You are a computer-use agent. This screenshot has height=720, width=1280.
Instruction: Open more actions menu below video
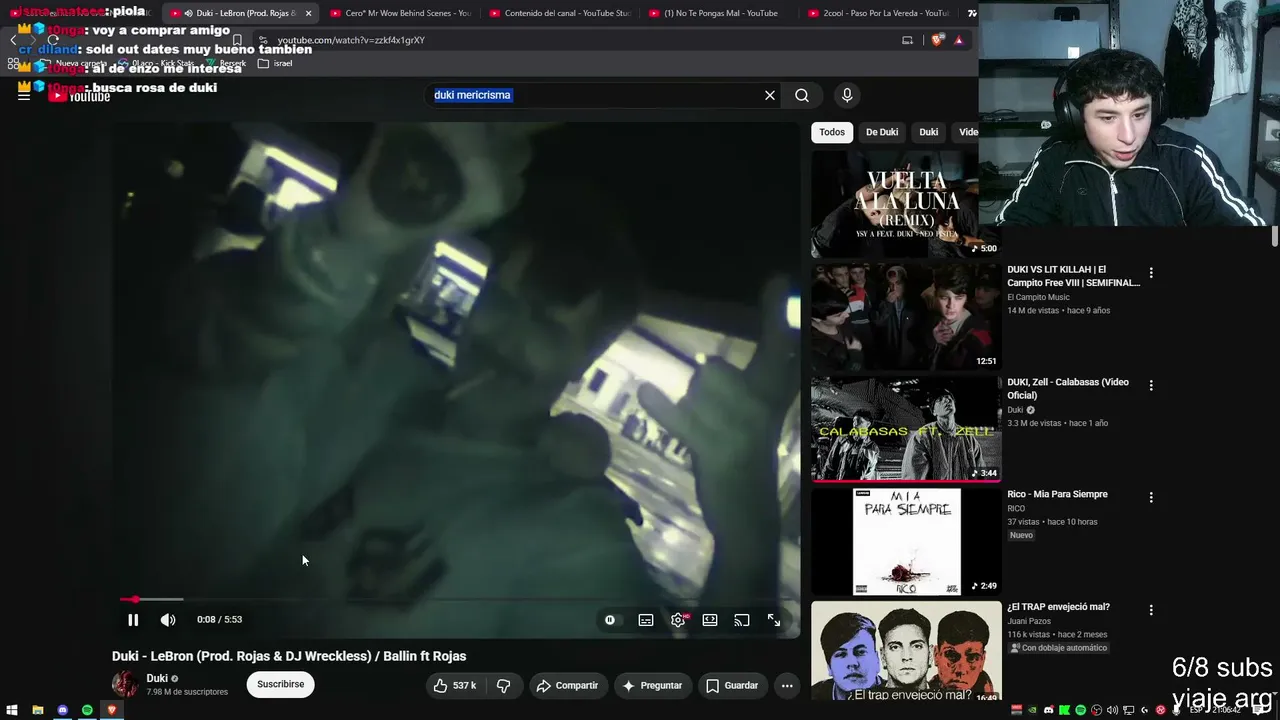point(787,685)
